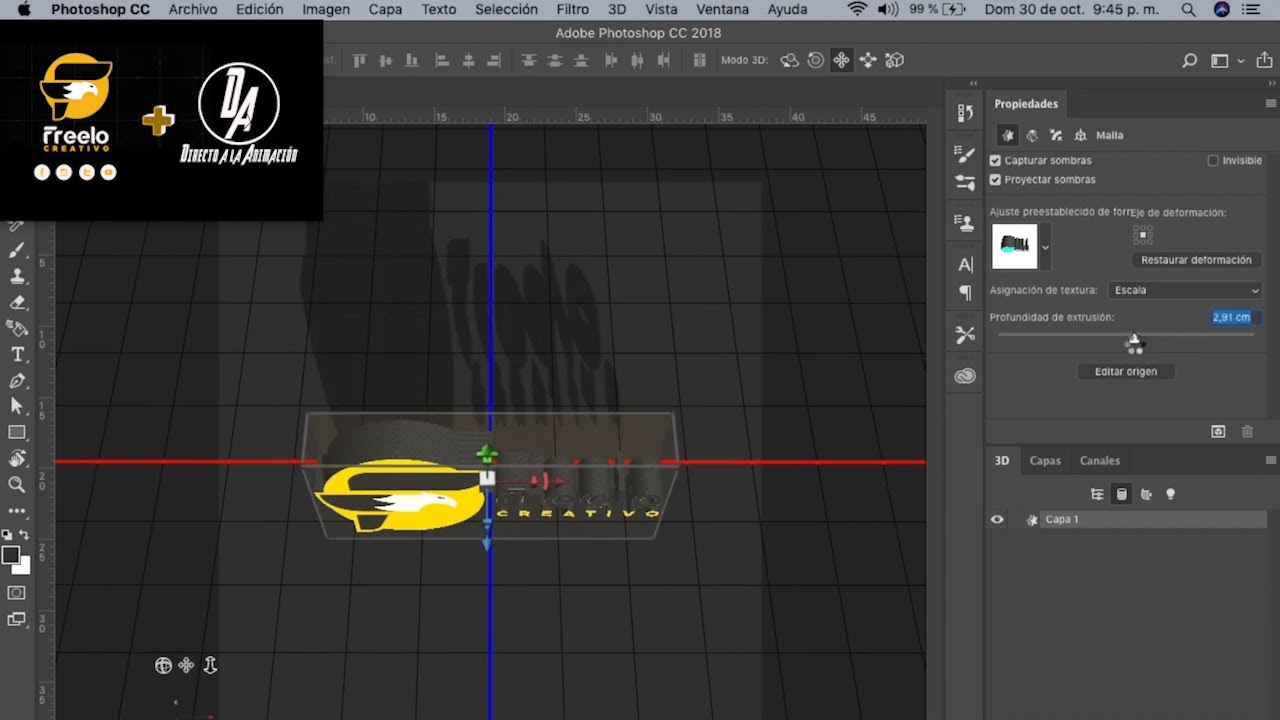Click the Editar origen button
1280x720 pixels.
(x=1126, y=371)
